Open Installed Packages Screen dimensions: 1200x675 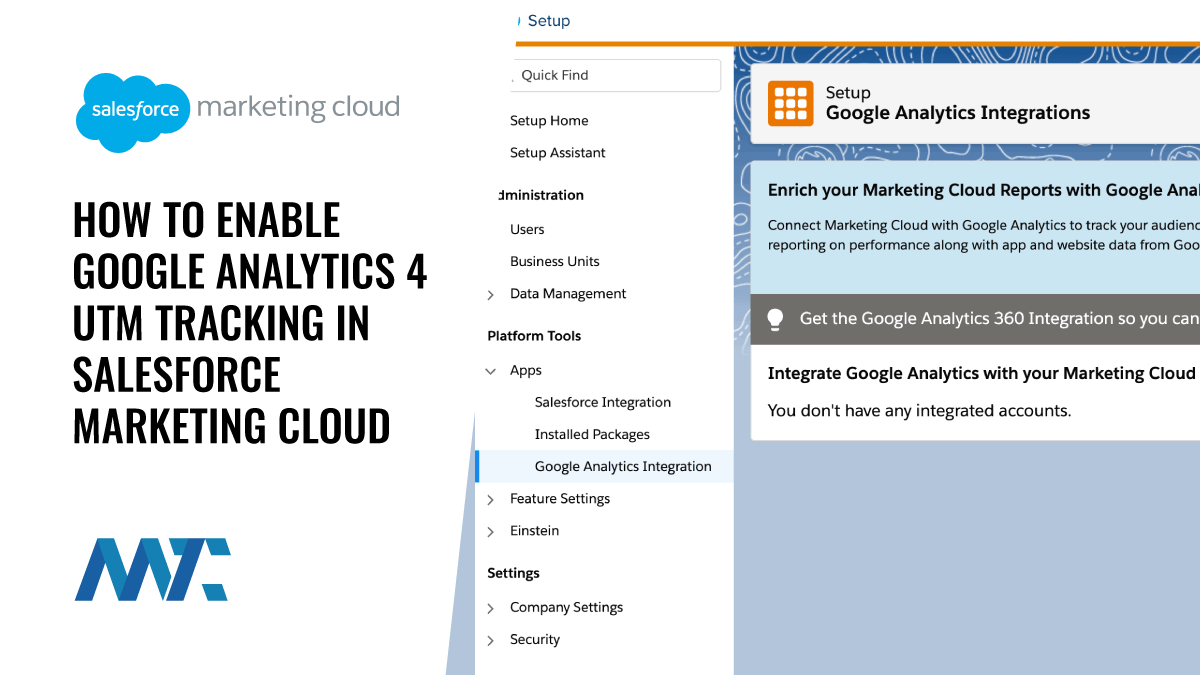tap(592, 434)
